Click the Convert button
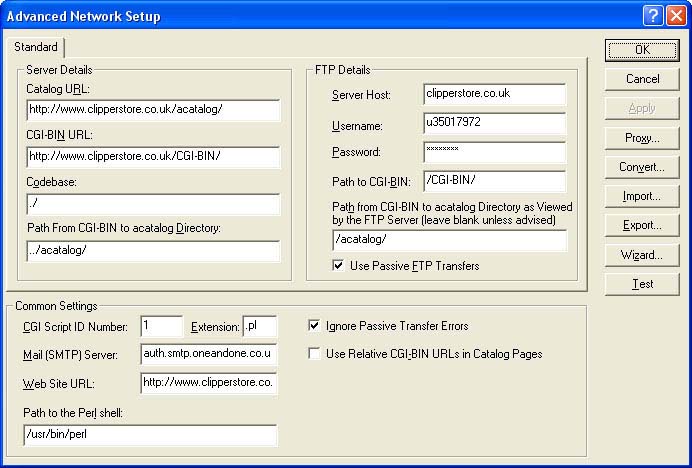 (x=642, y=167)
